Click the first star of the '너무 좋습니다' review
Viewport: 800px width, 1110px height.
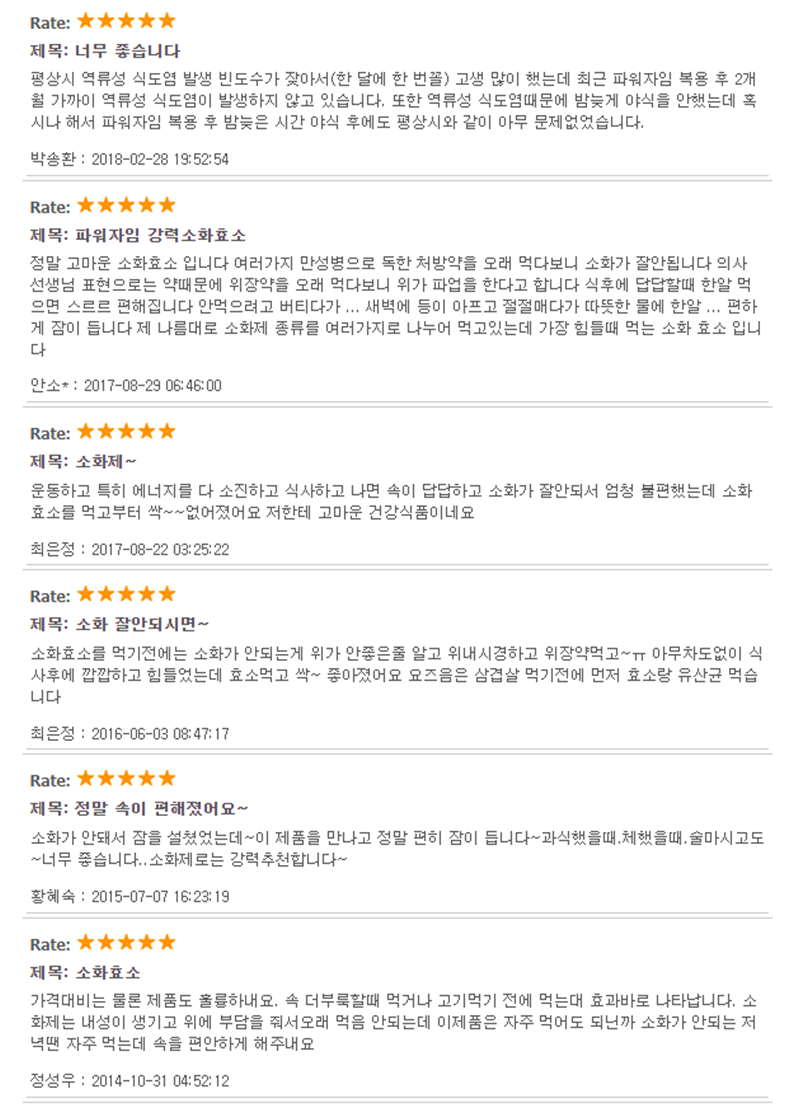(86, 20)
